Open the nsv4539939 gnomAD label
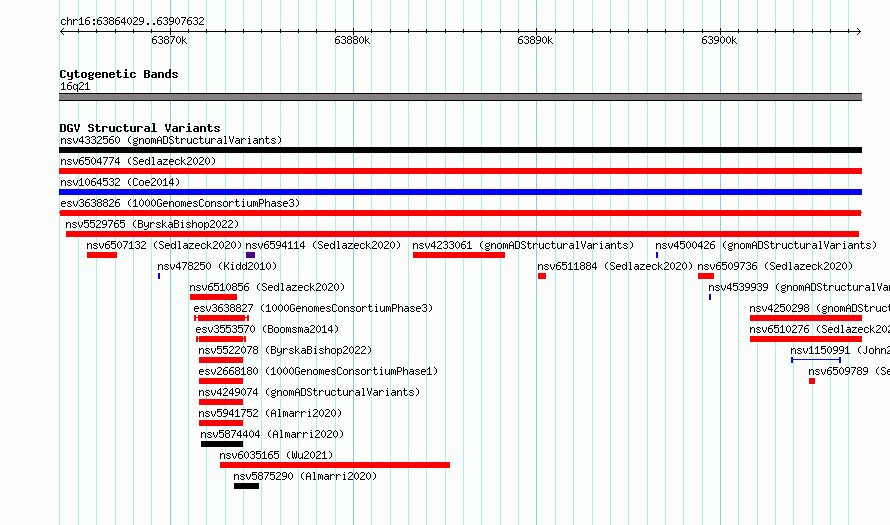The width and height of the screenshot is (890, 525). point(799,287)
